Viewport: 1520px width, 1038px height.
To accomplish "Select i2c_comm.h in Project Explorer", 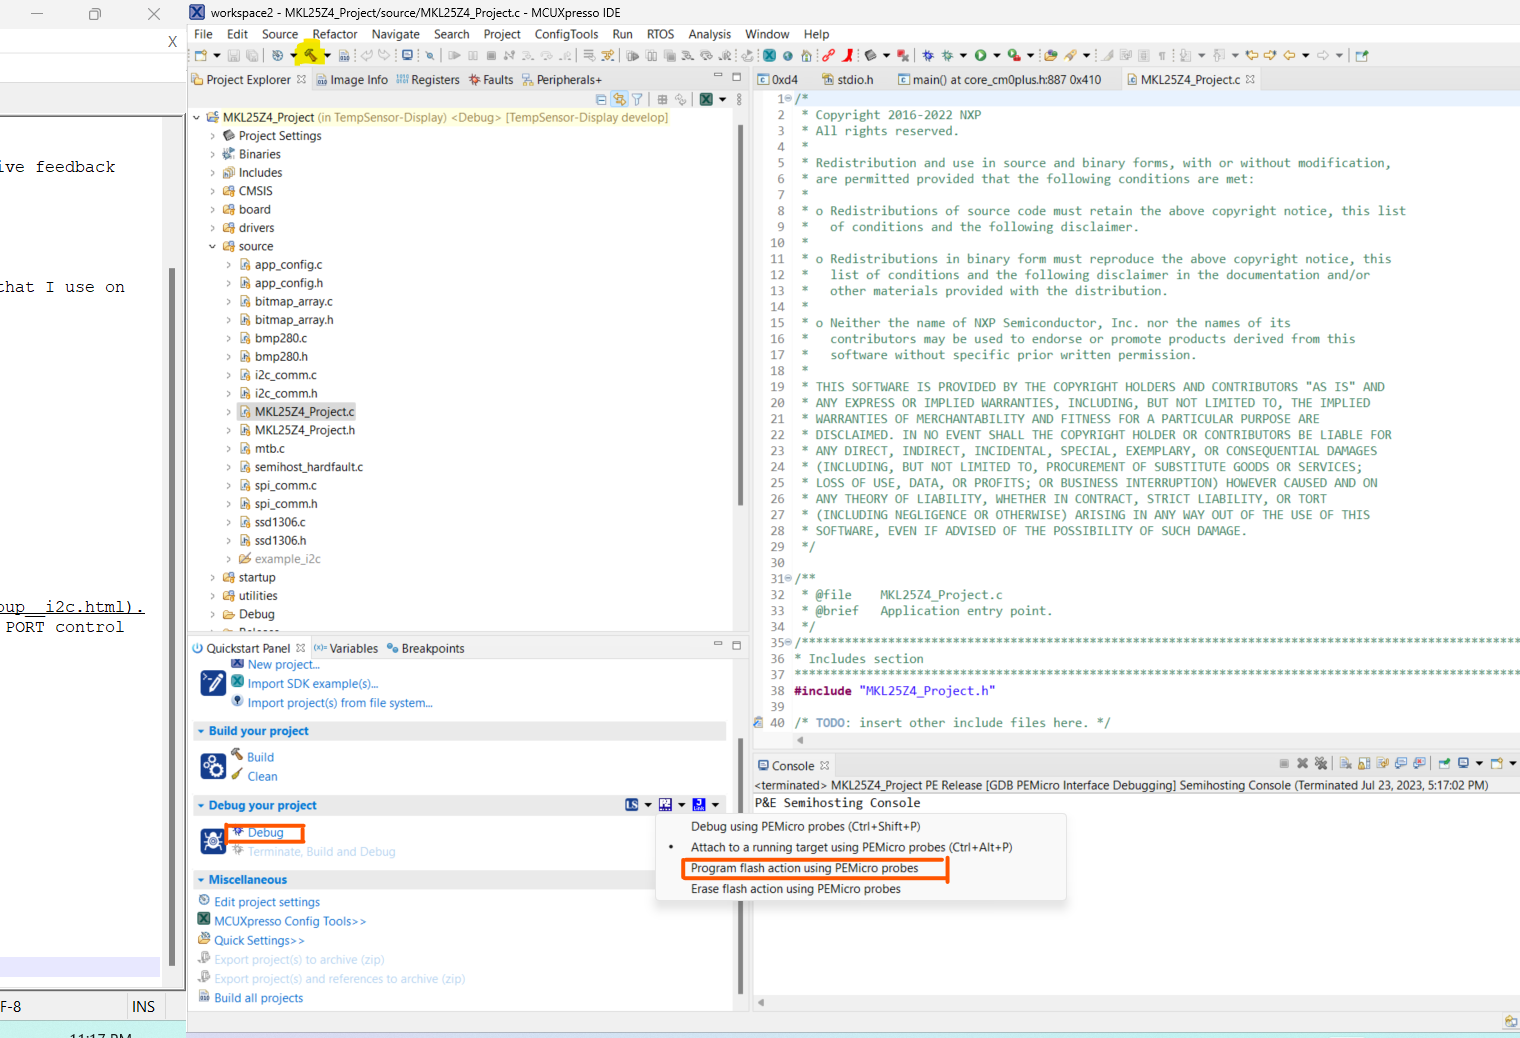I will coord(285,393).
